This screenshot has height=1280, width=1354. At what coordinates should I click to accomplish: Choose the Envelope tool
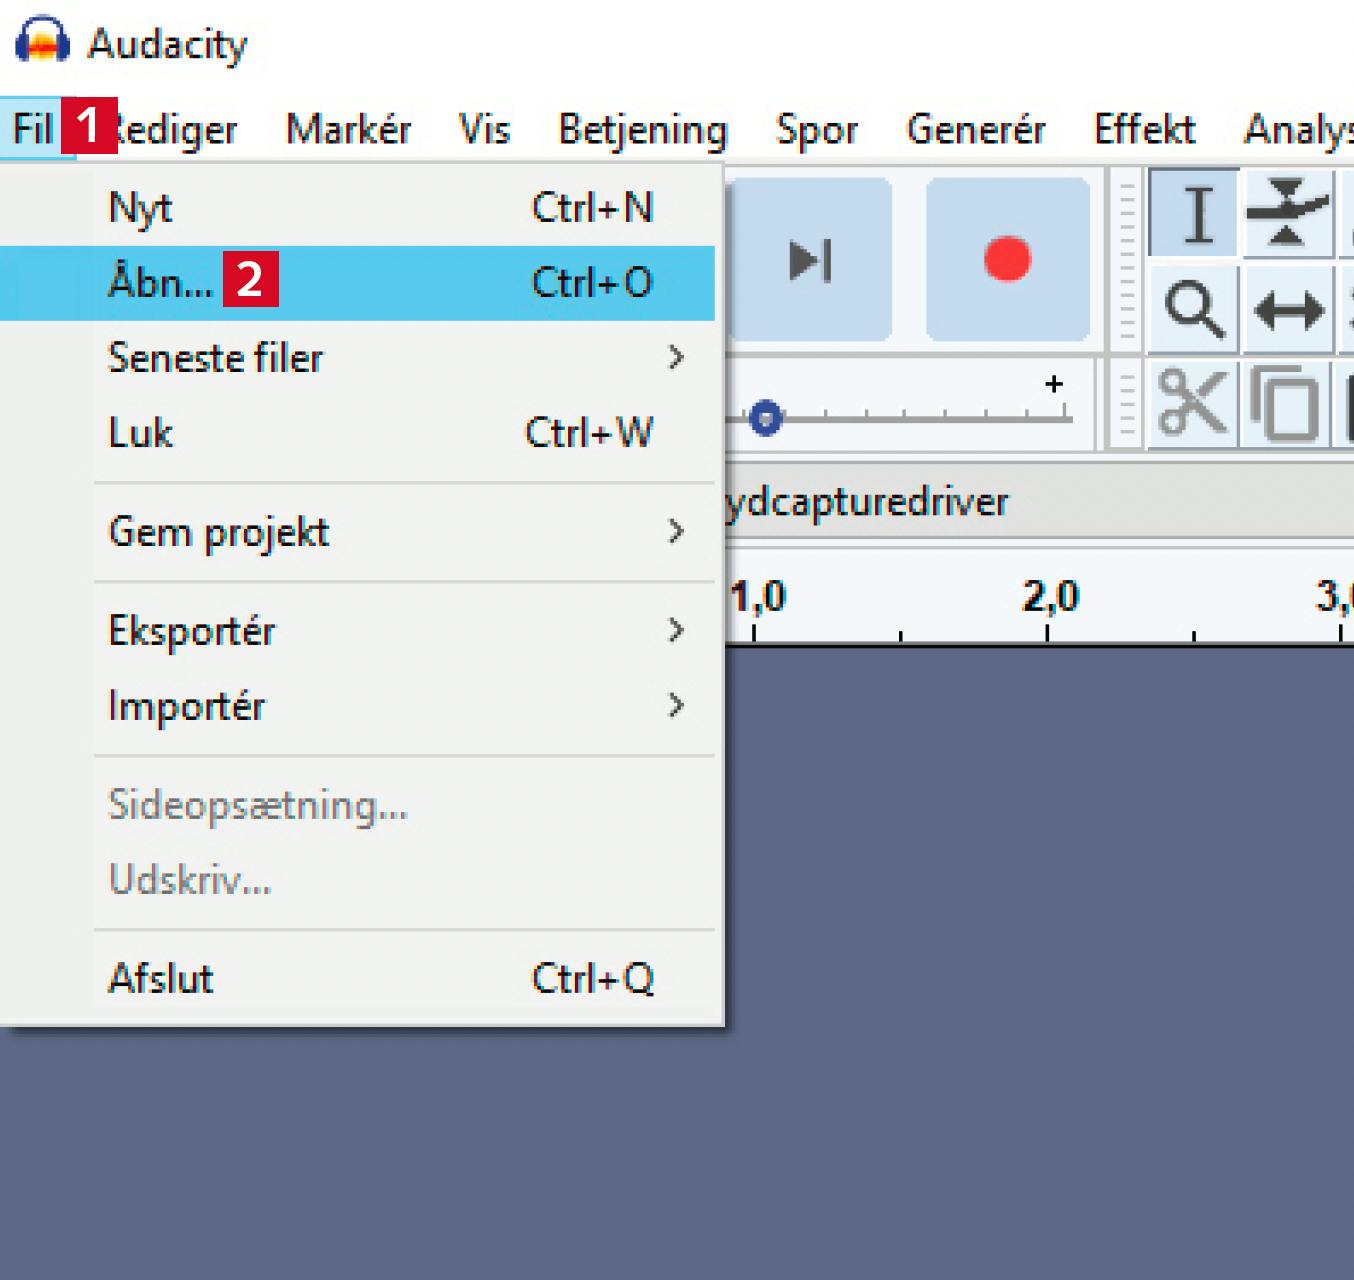[1287, 213]
